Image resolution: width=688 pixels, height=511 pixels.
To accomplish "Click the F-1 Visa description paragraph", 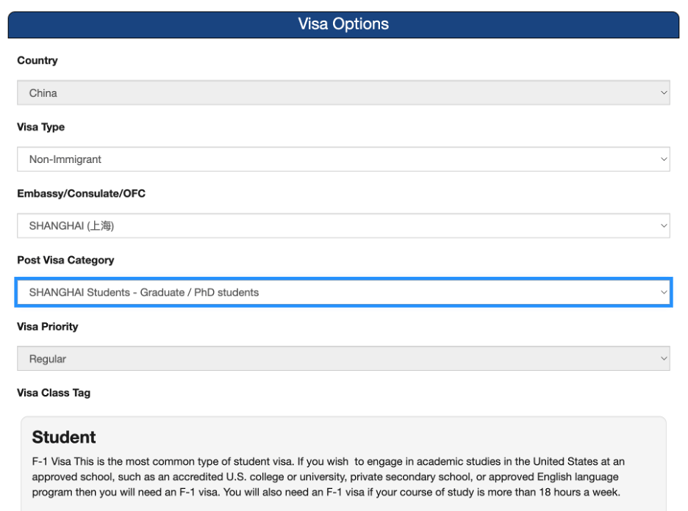I will tap(328, 477).
